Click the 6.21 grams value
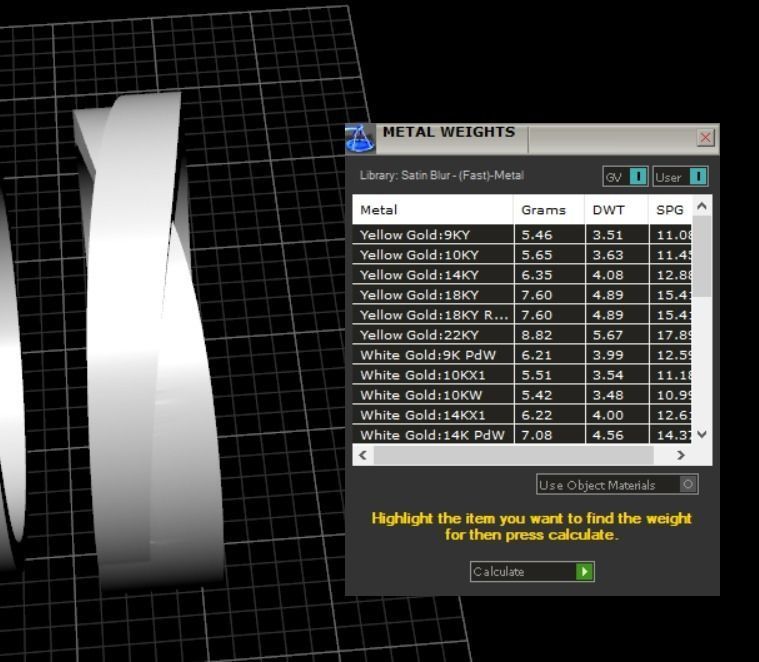 [x=536, y=355]
